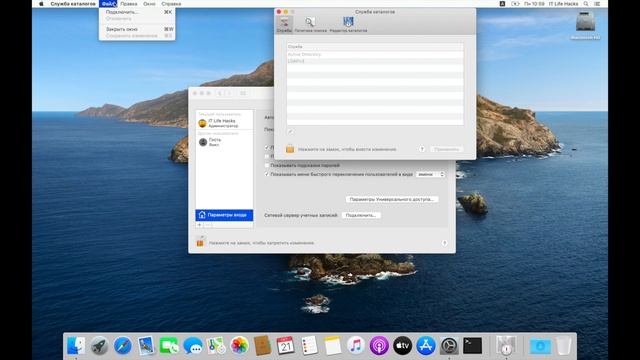Choose Закрыть окно in the Файл menu
The height and width of the screenshot is (360, 640).
137,29
